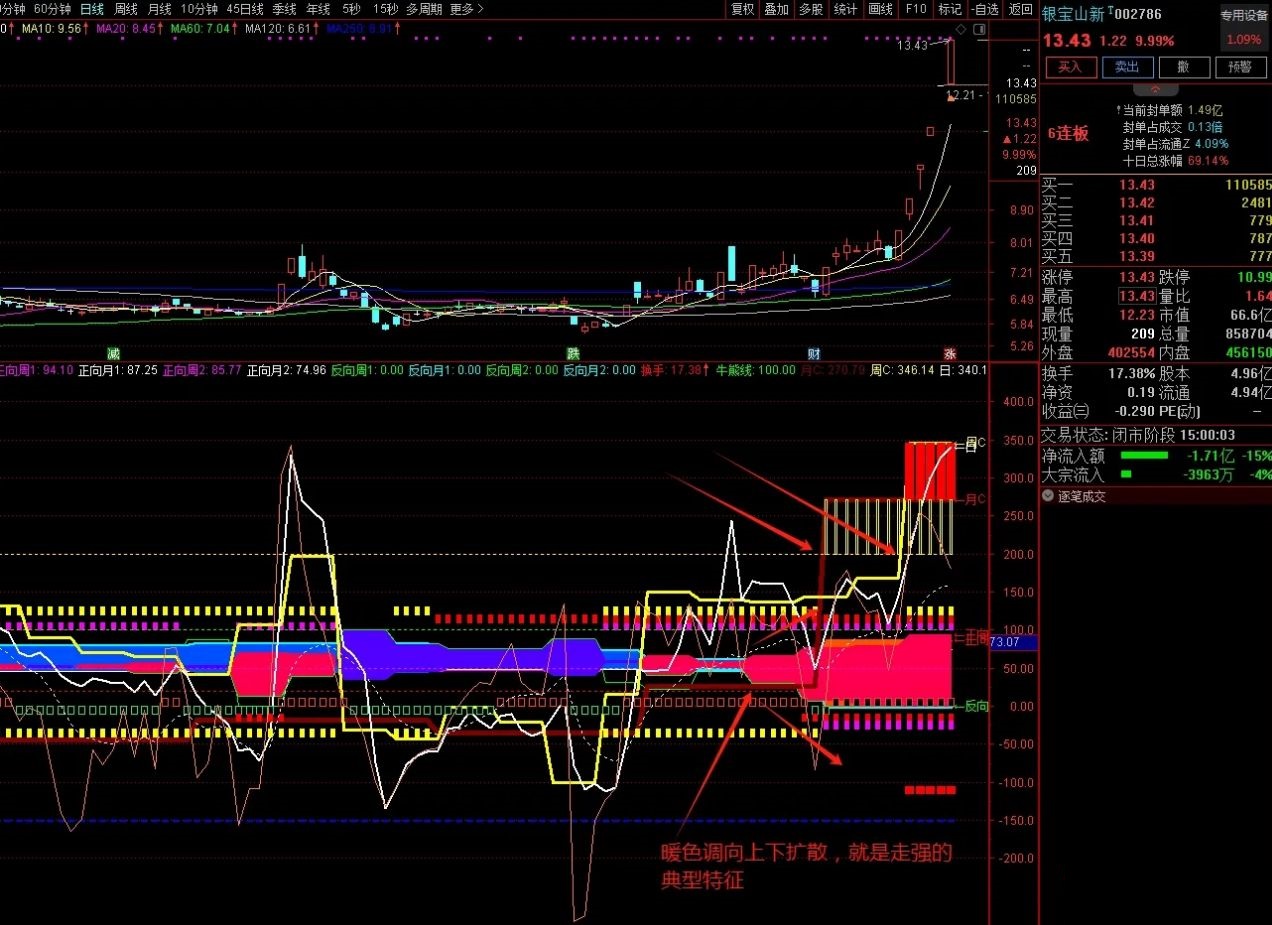Screen dimensions: 1272x925
Task: Click the 撤 cancel order button
Action: [x=1184, y=67]
